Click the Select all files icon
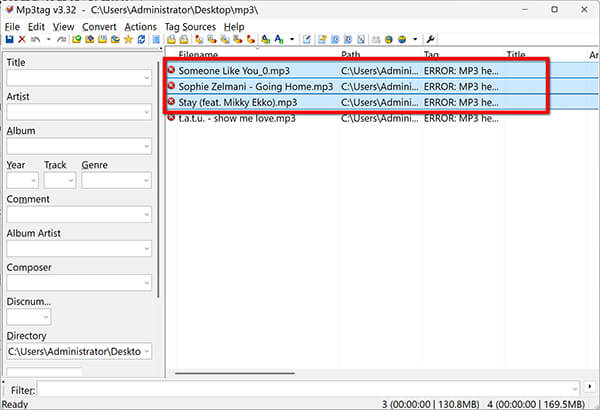Viewport: 600px width, 410px height. tap(156, 39)
